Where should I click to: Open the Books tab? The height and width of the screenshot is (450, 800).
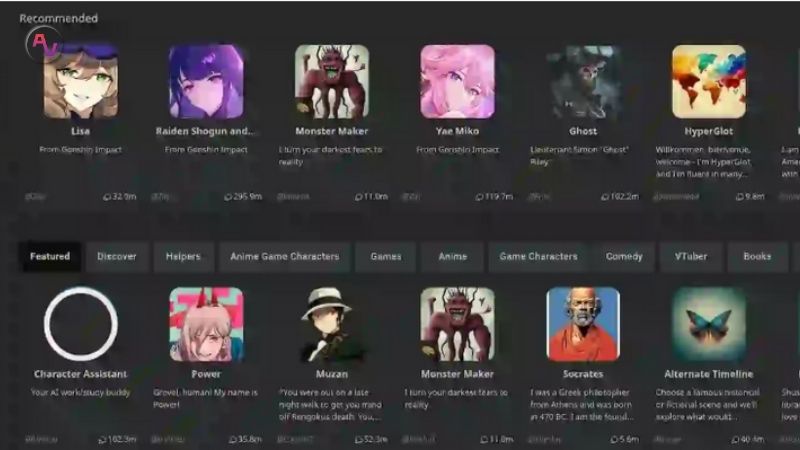tap(757, 257)
